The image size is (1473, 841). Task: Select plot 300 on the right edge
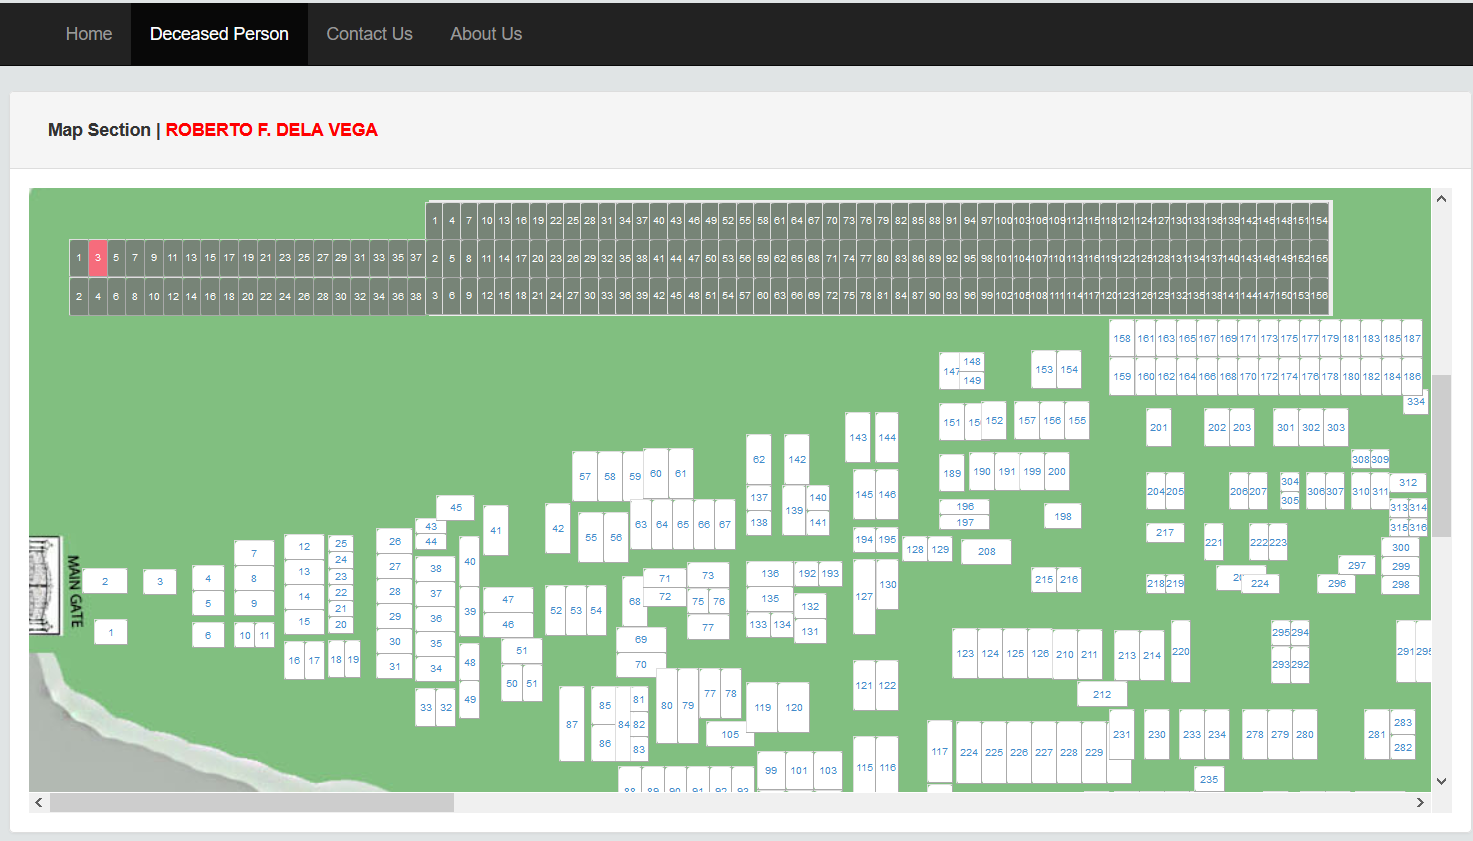[1400, 546]
